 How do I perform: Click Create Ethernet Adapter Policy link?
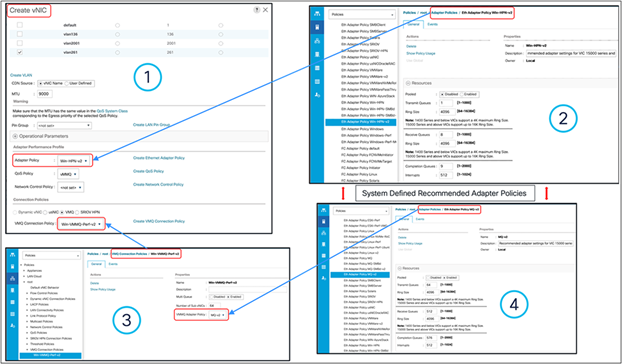[x=159, y=158]
